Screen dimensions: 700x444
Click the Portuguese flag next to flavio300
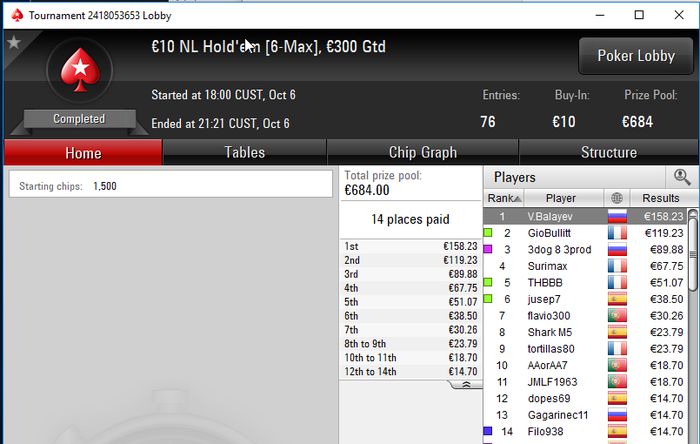pos(617,315)
